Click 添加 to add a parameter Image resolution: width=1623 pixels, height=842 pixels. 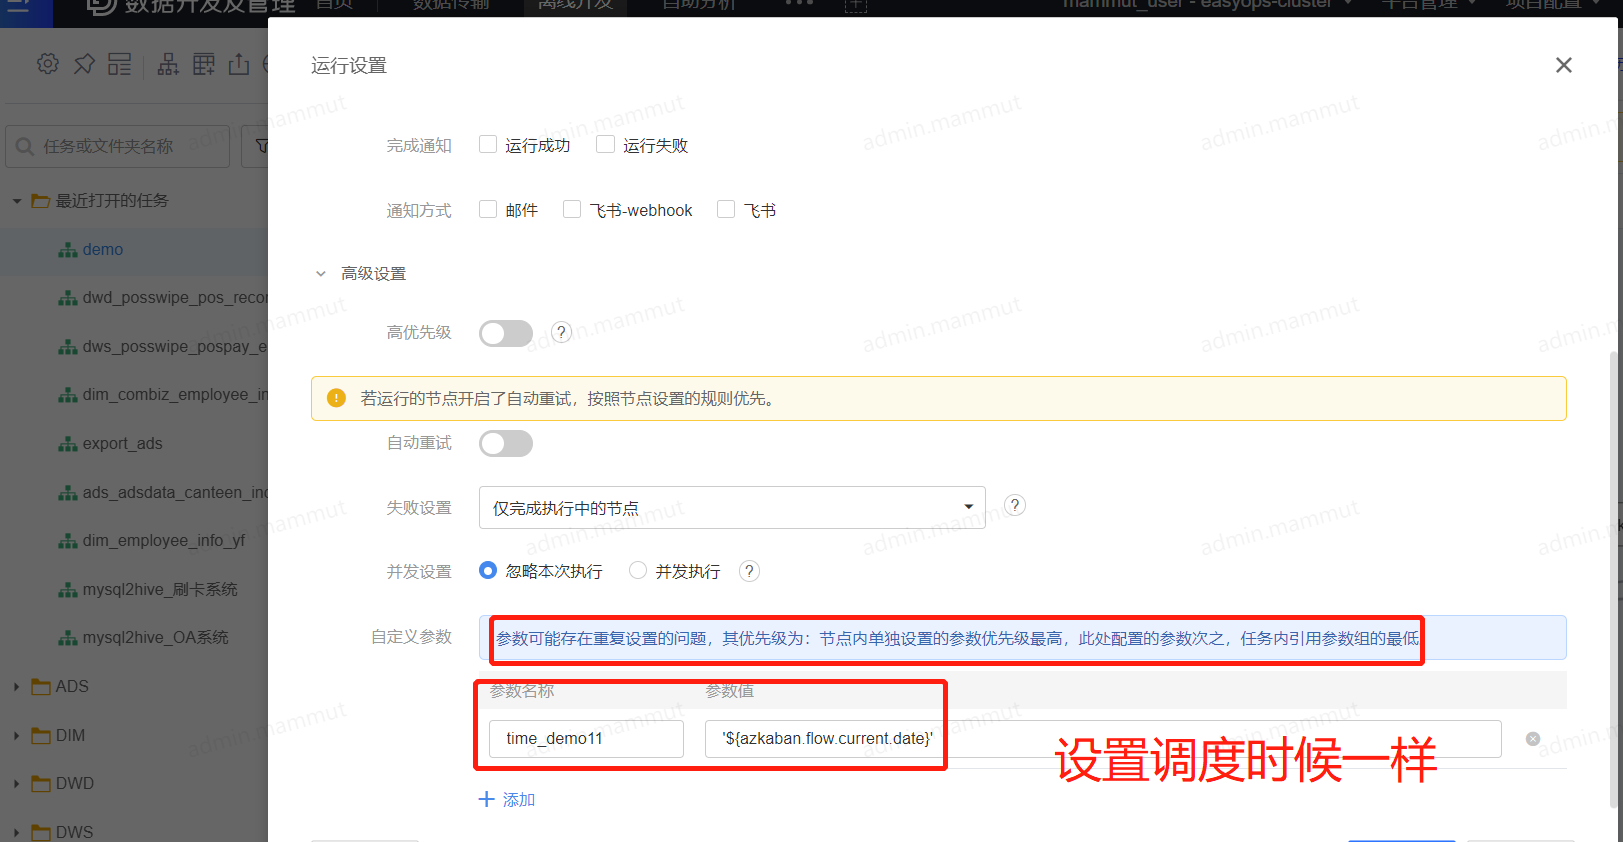point(507,800)
